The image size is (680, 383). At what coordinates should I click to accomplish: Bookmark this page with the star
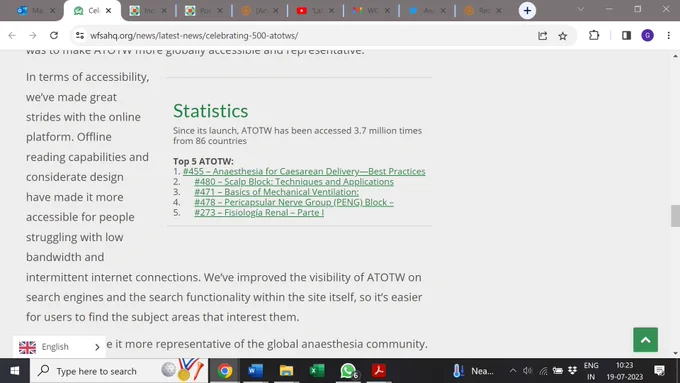pyautogui.click(x=563, y=36)
